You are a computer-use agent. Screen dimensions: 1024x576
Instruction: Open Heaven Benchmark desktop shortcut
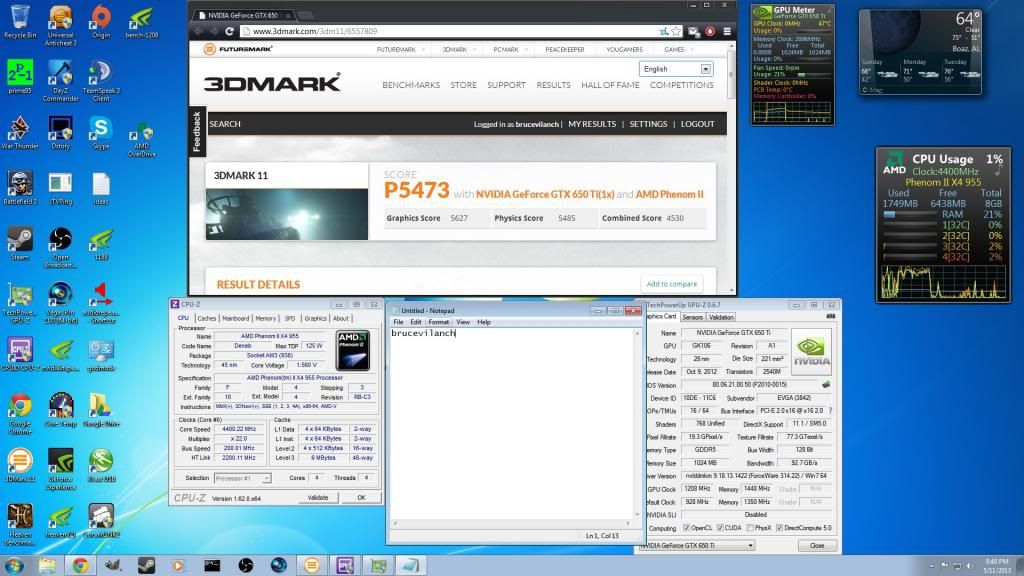20,524
